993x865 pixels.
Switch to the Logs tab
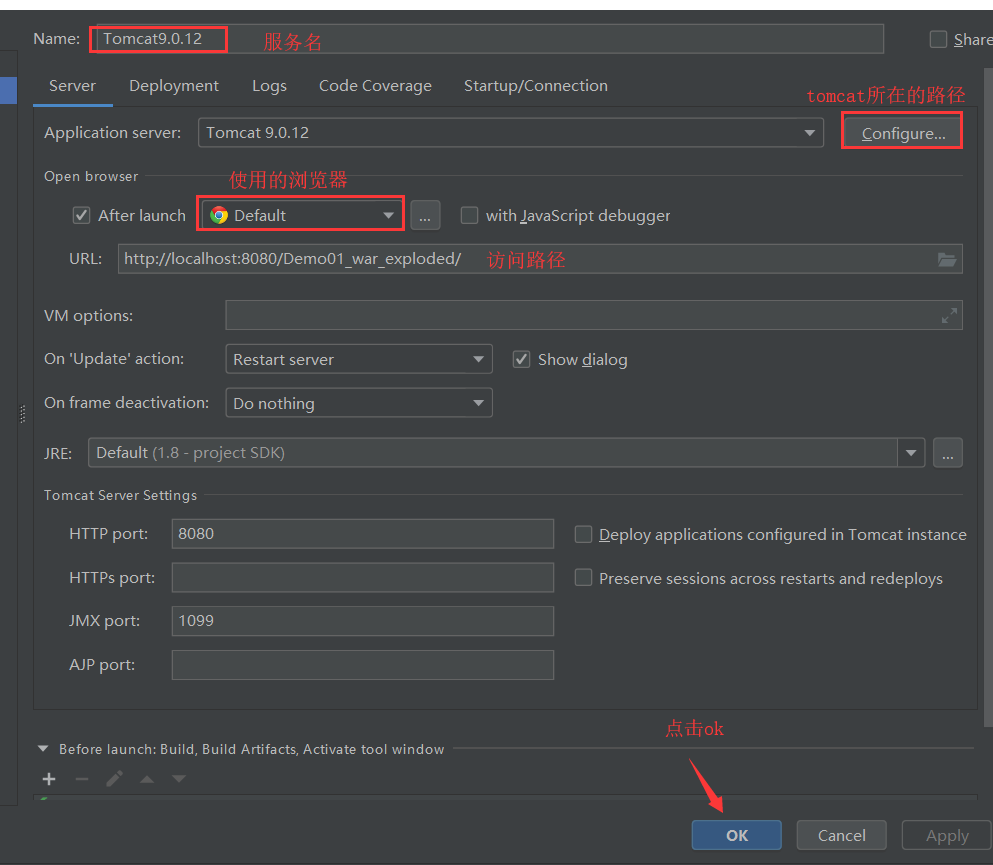coord(269,85)
